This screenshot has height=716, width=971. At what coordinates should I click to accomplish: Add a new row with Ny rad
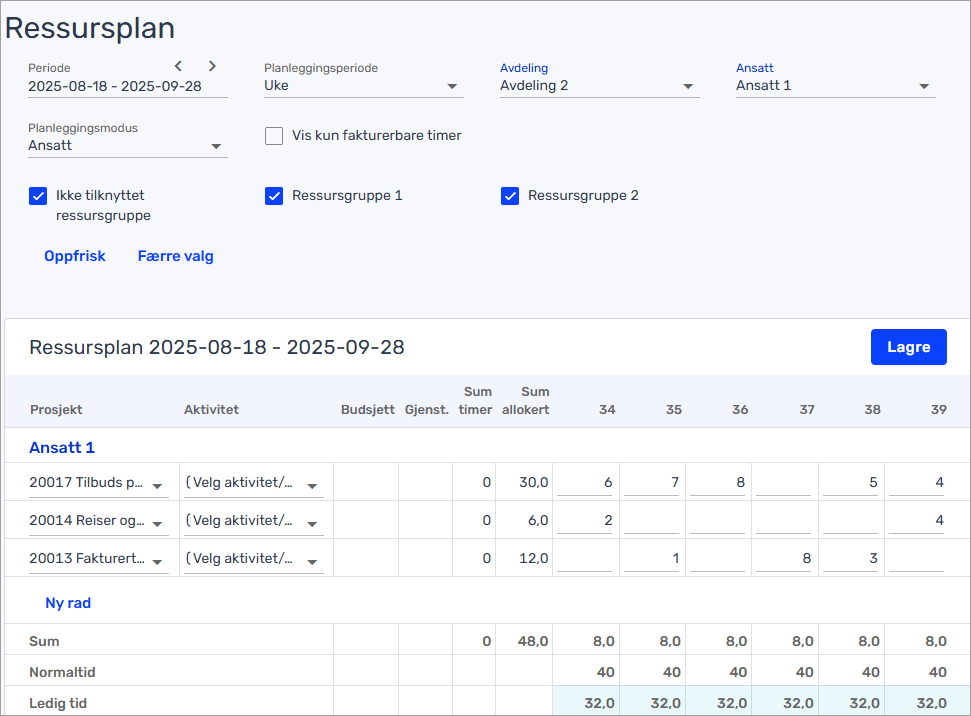click(68, 603)
